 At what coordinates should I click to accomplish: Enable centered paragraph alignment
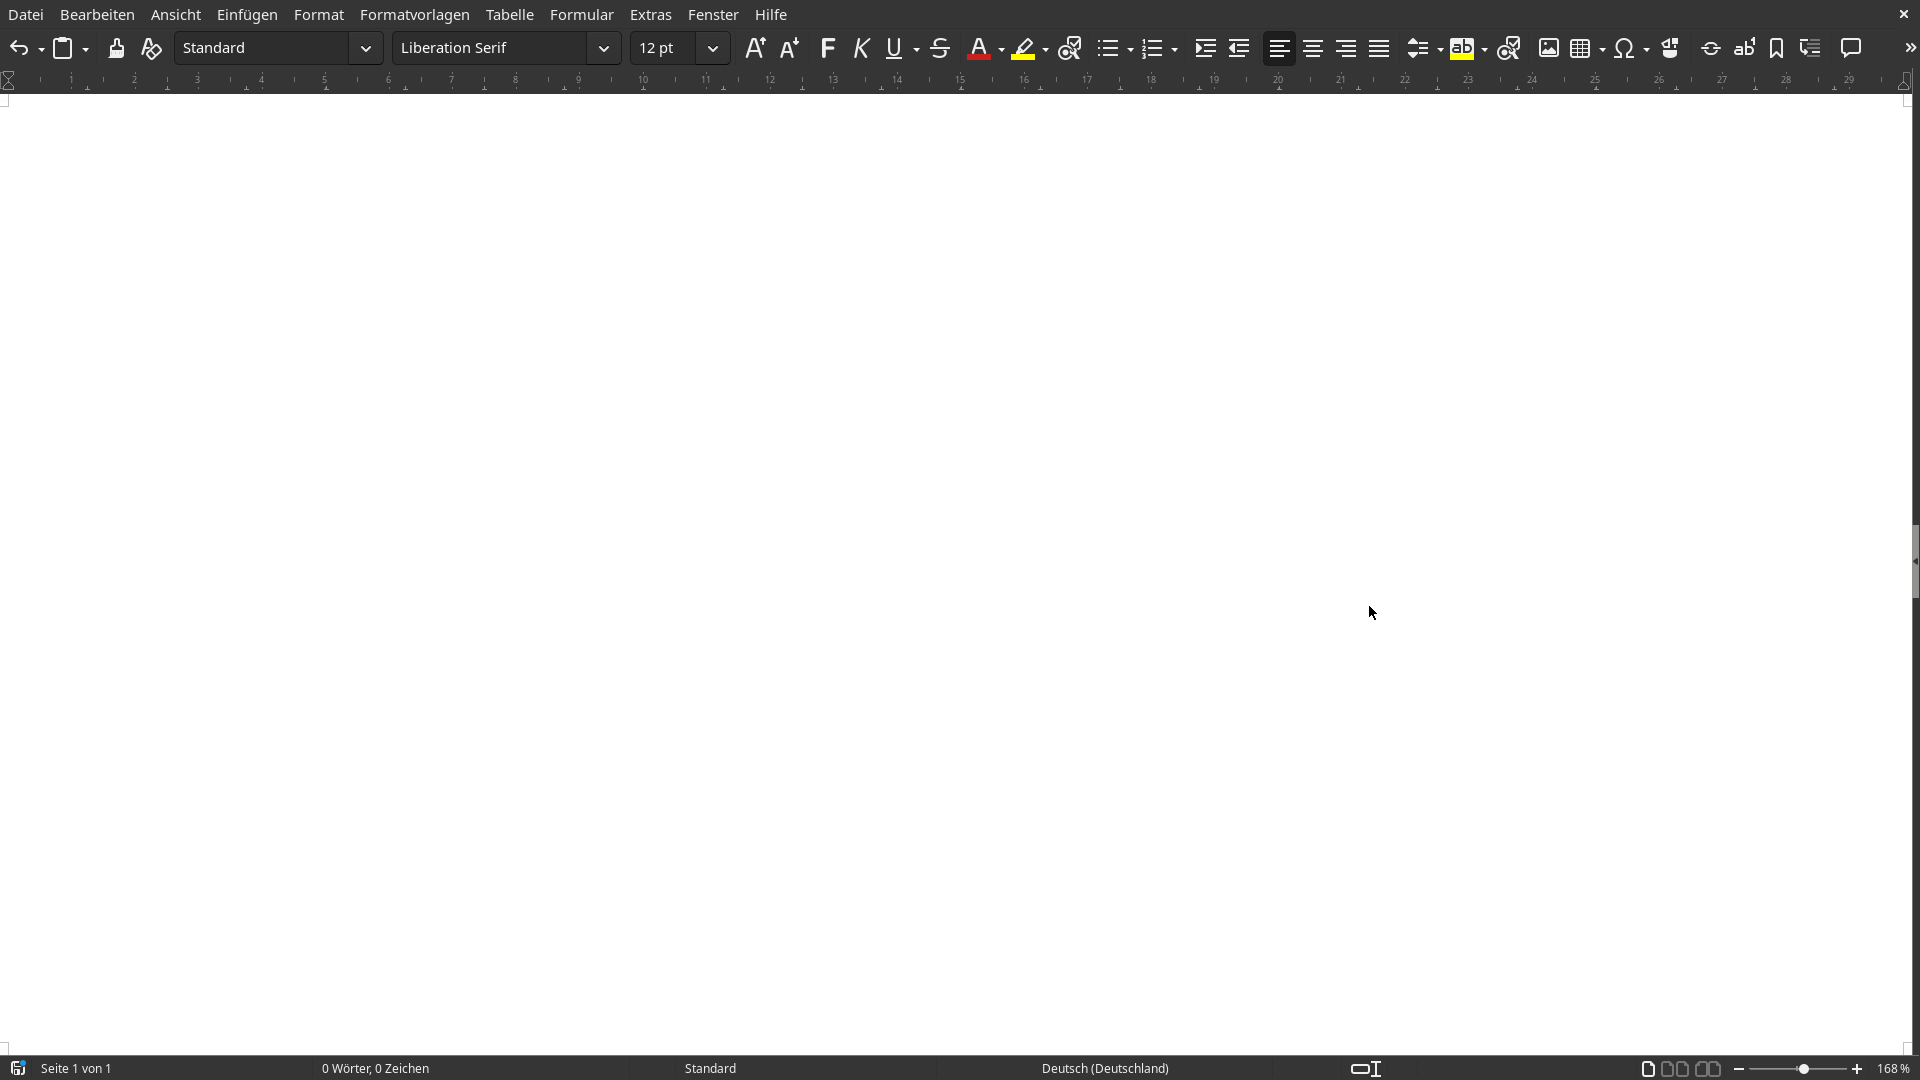click(1312, 48)
